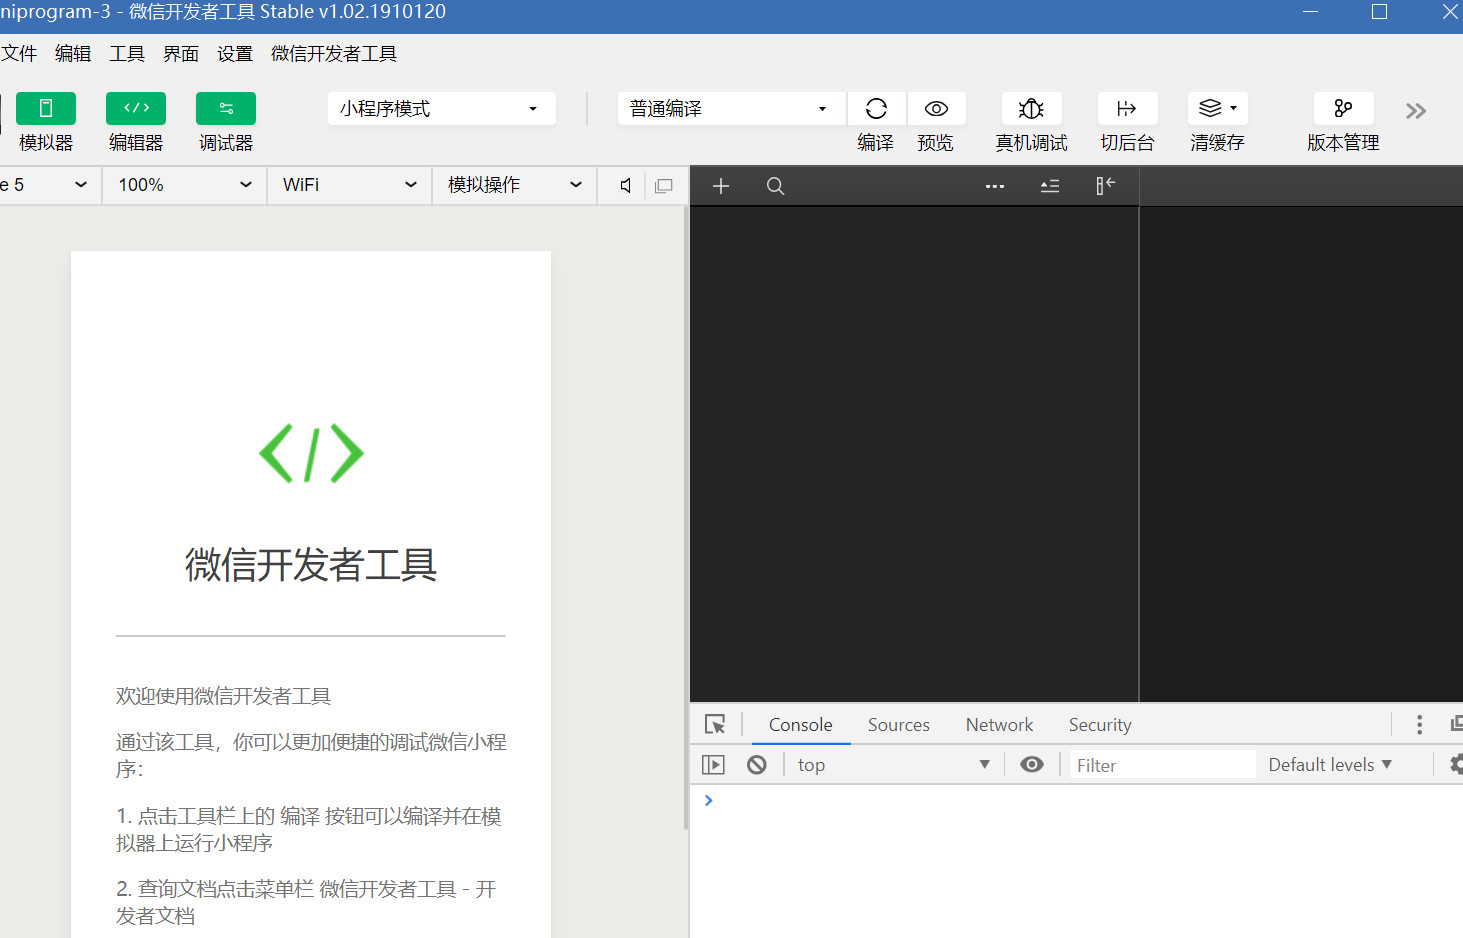
Task: Open real device debugging bug icon
Action: point(1031,109)
